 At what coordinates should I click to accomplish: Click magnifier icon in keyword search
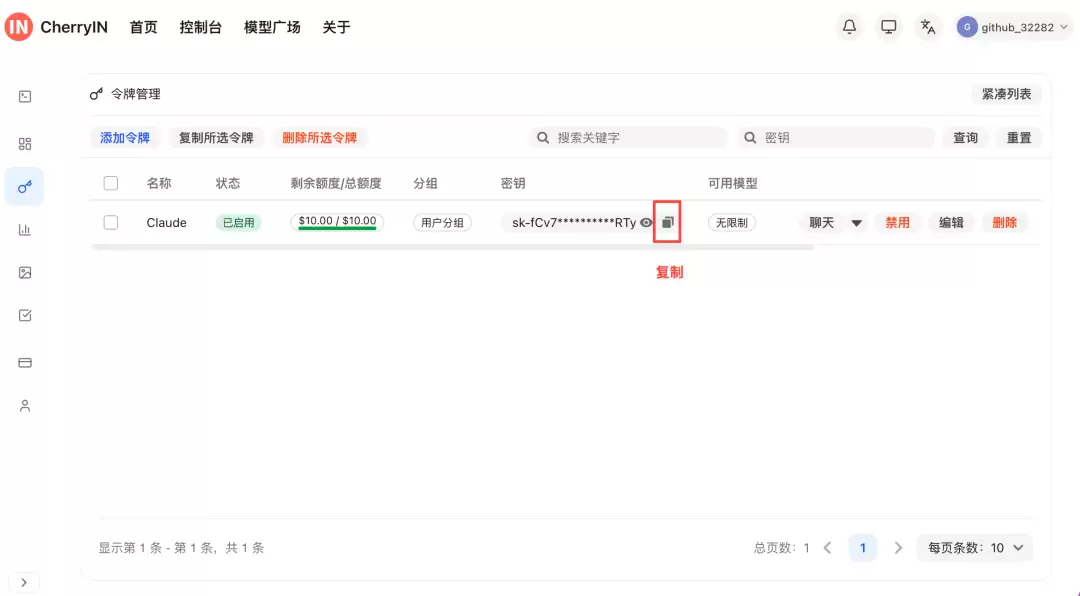(x=543, y=138)
